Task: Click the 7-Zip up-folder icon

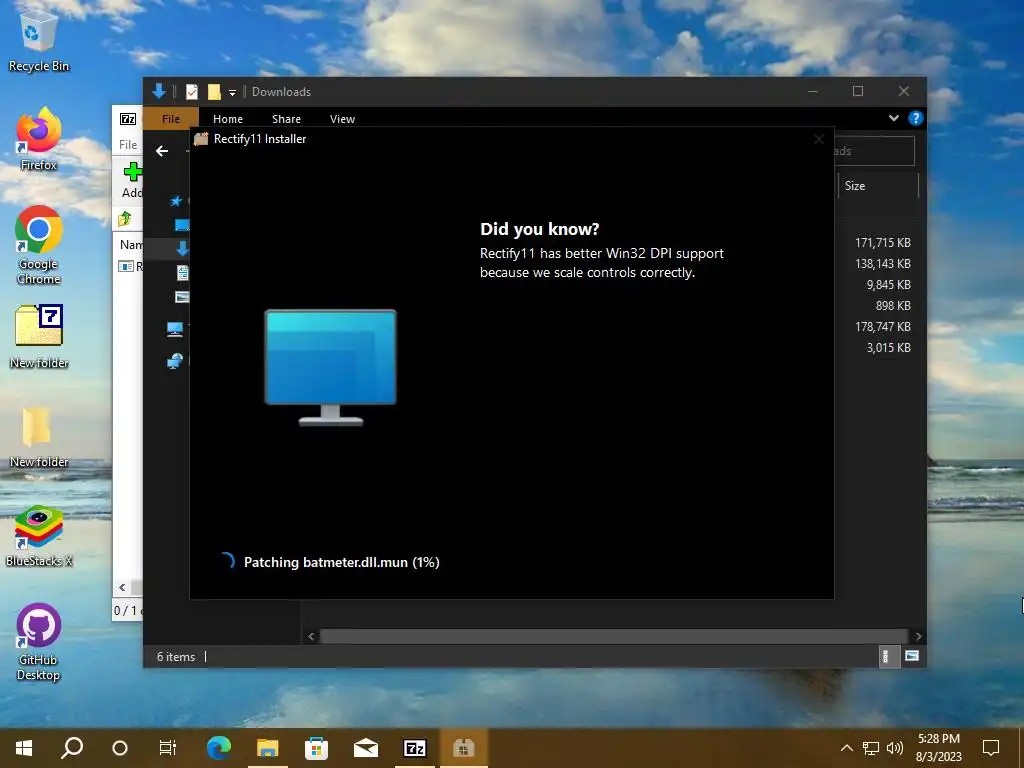Action: tap(124, 219)
